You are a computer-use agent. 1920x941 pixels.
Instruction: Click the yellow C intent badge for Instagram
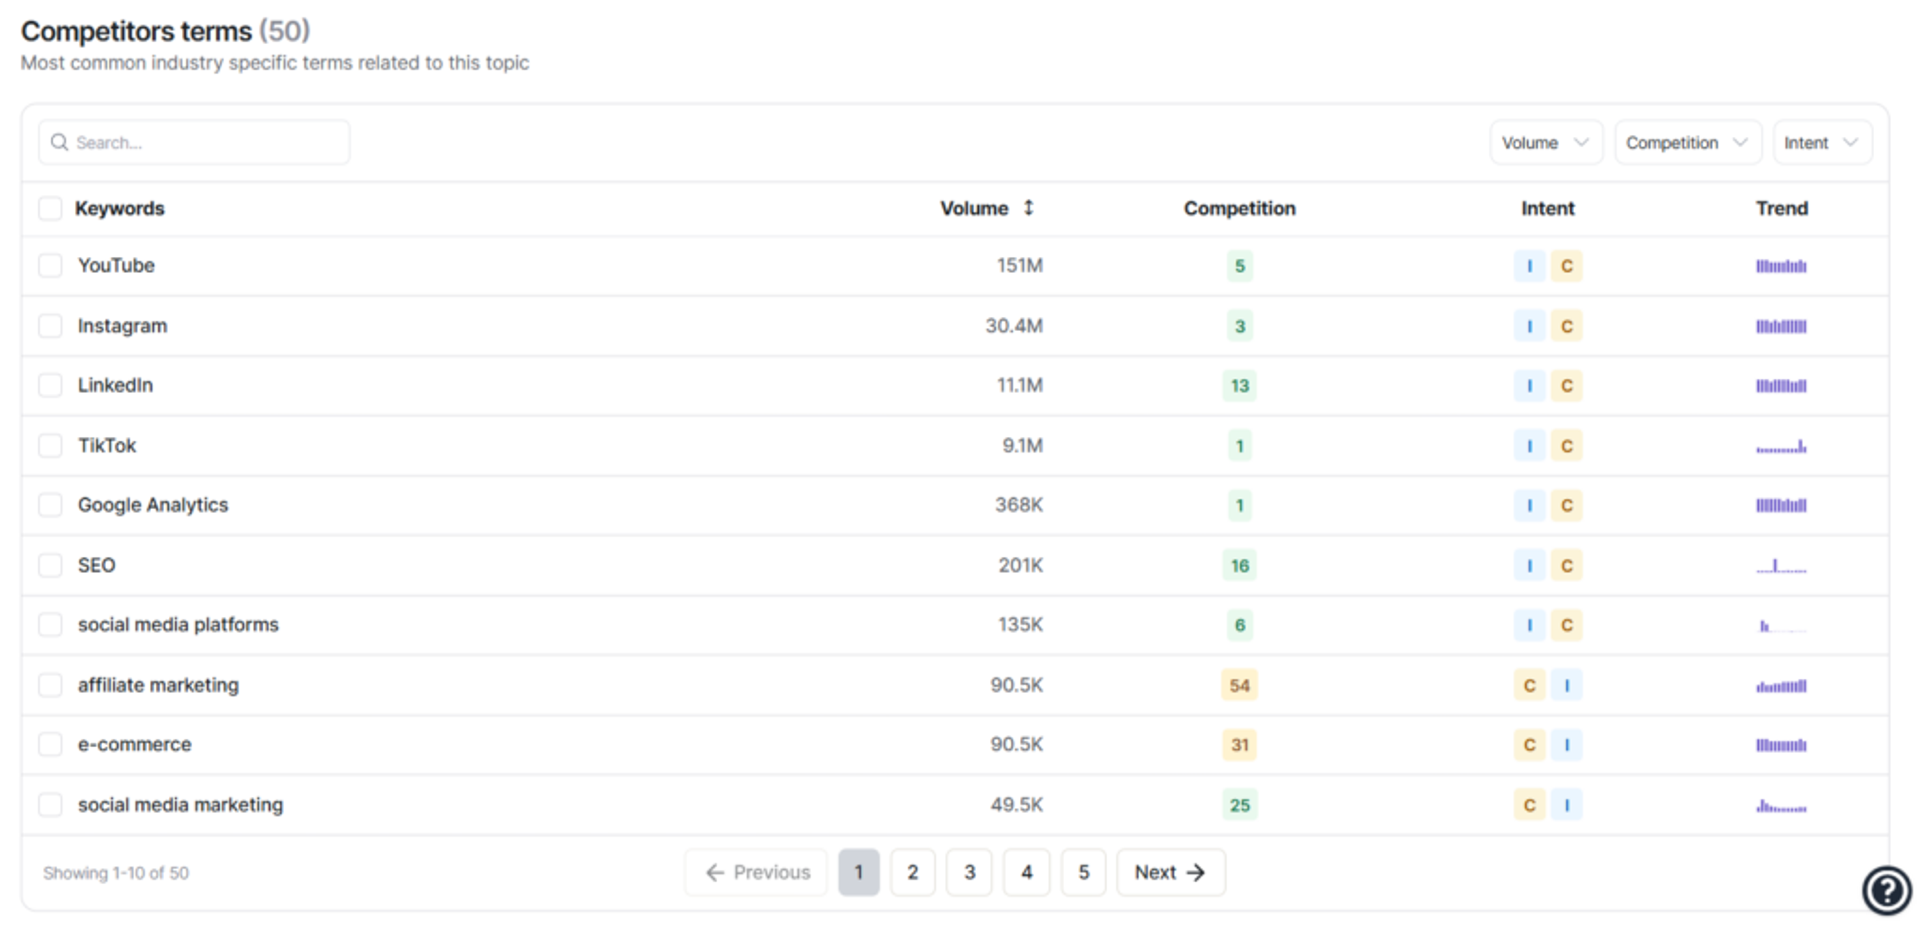(1567, 326)
